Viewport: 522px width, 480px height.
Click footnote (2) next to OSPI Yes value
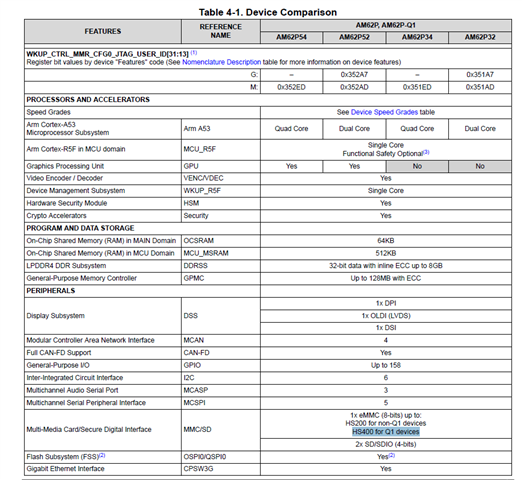point(392,455)
